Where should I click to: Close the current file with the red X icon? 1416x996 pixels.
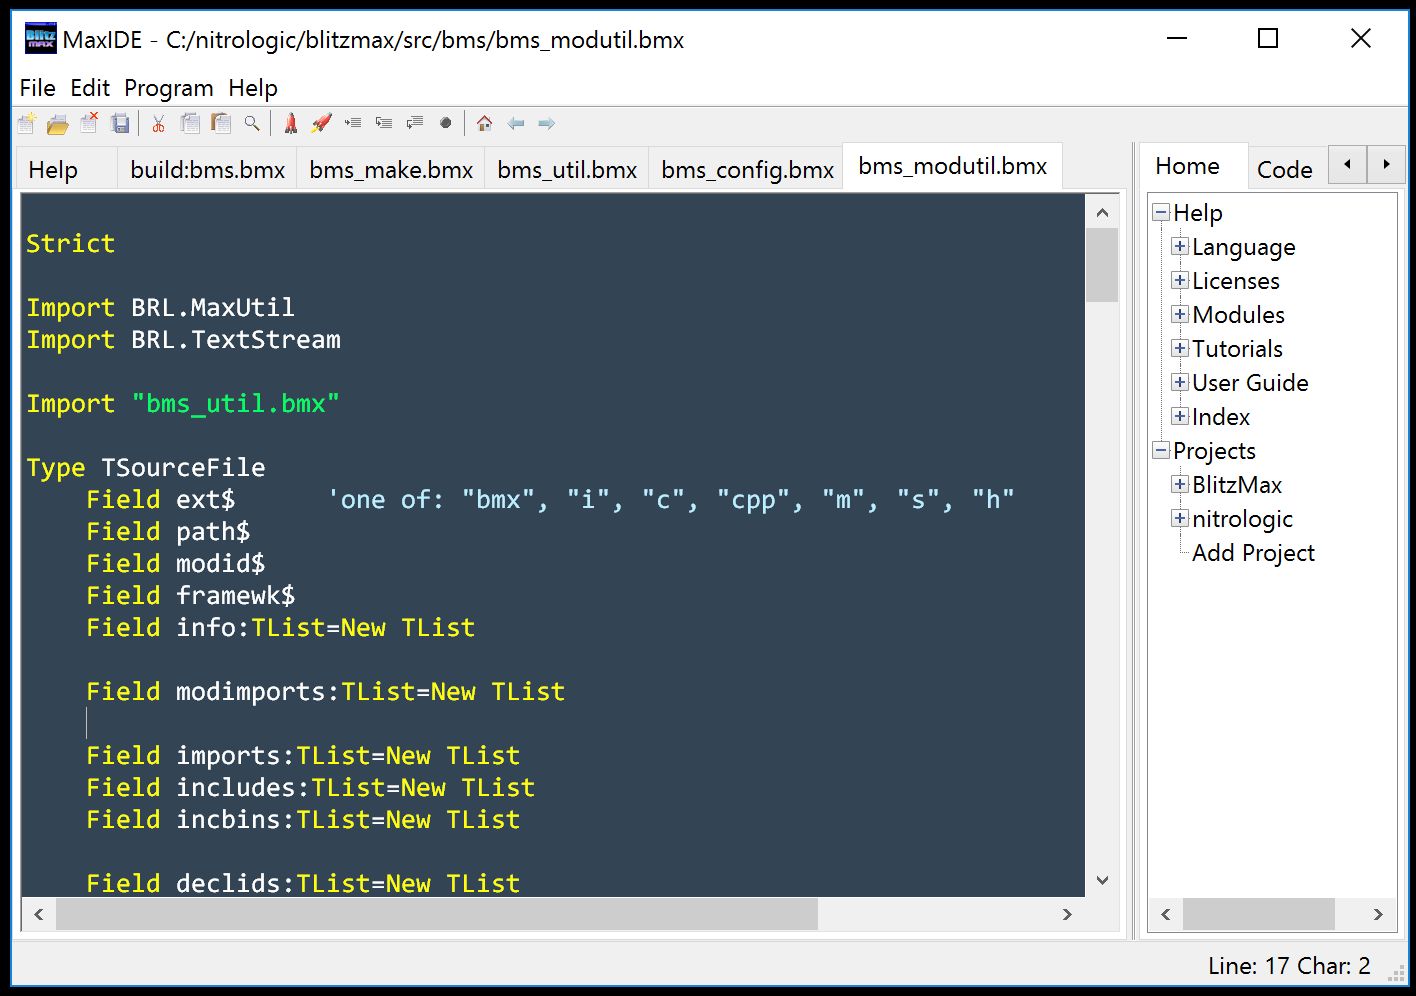[x=89, y=122]
